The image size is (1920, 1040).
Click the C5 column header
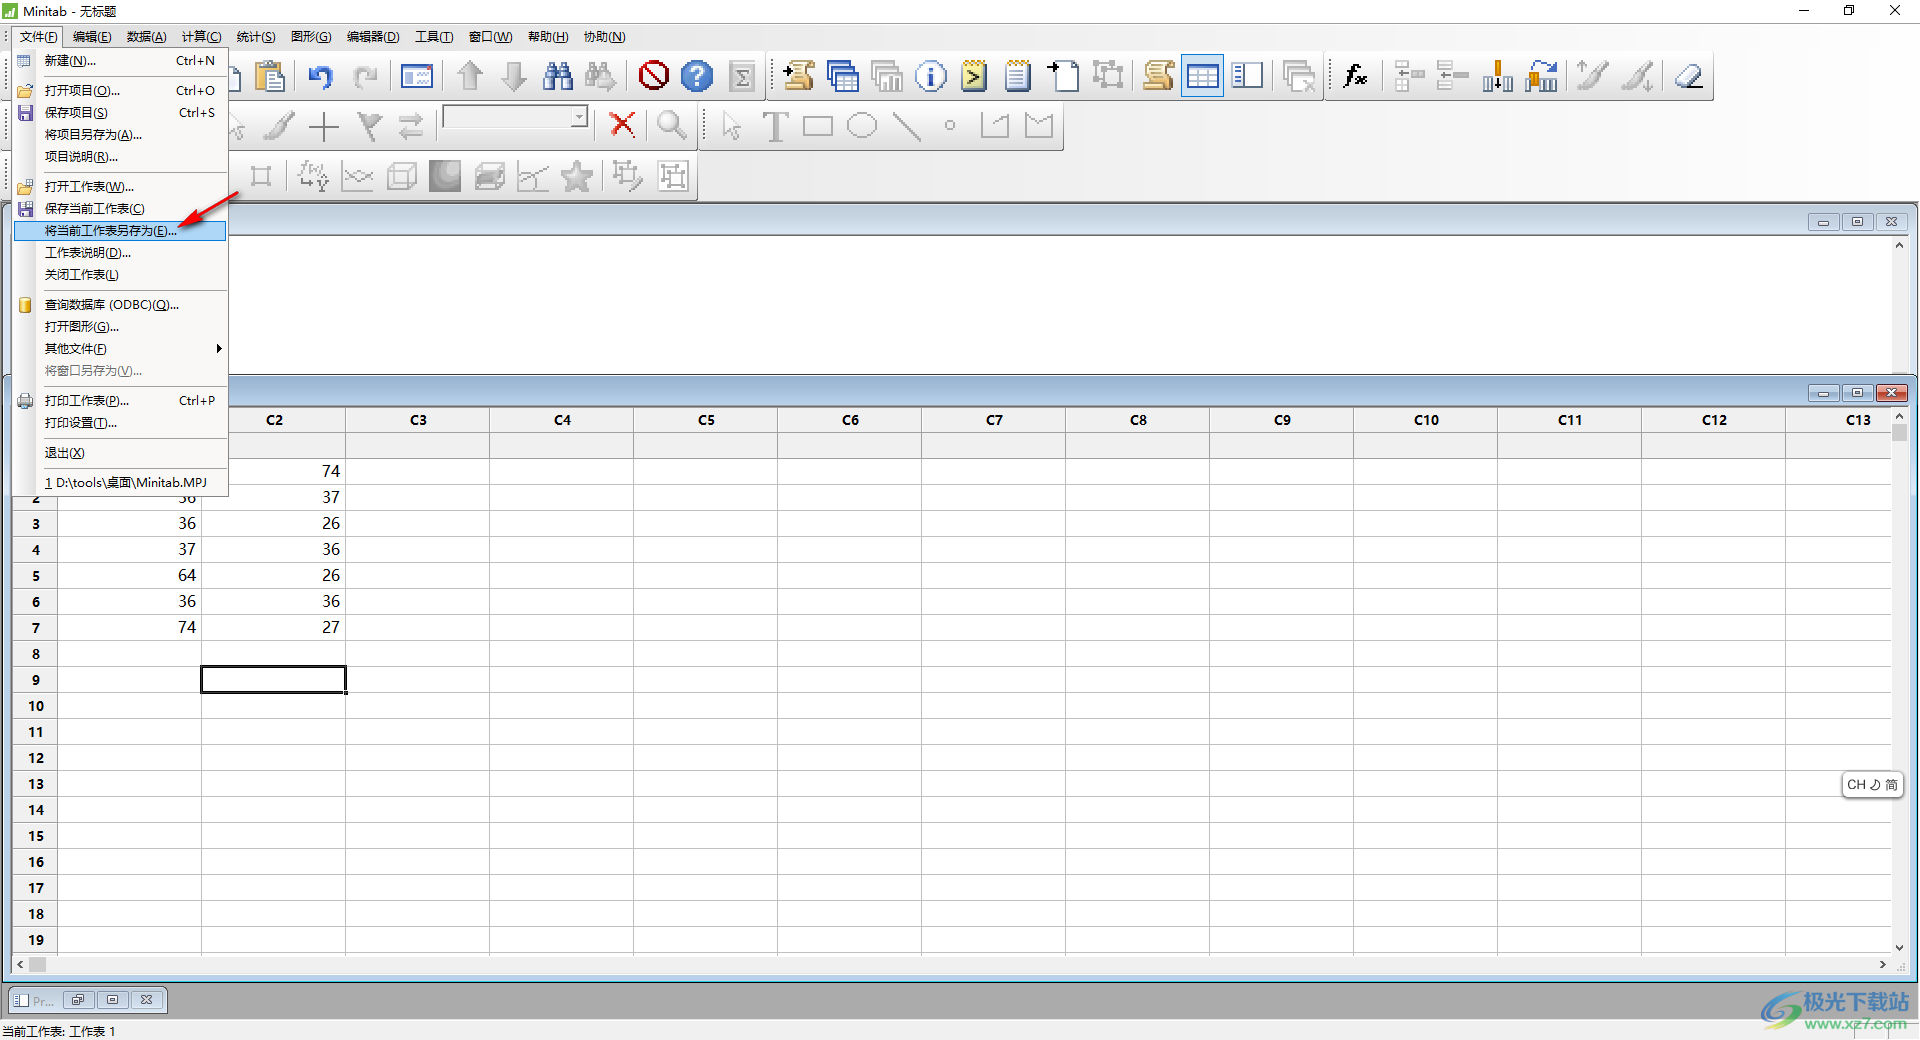click(706, 420)
